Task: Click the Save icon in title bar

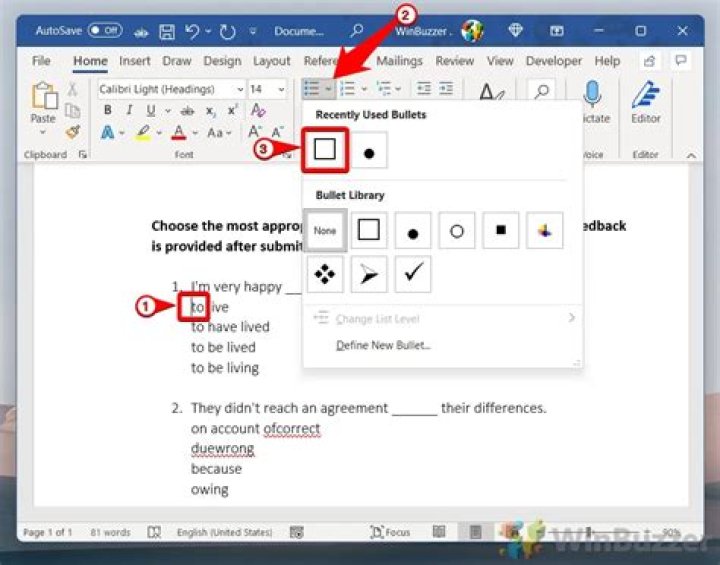Action: point(167,31)
